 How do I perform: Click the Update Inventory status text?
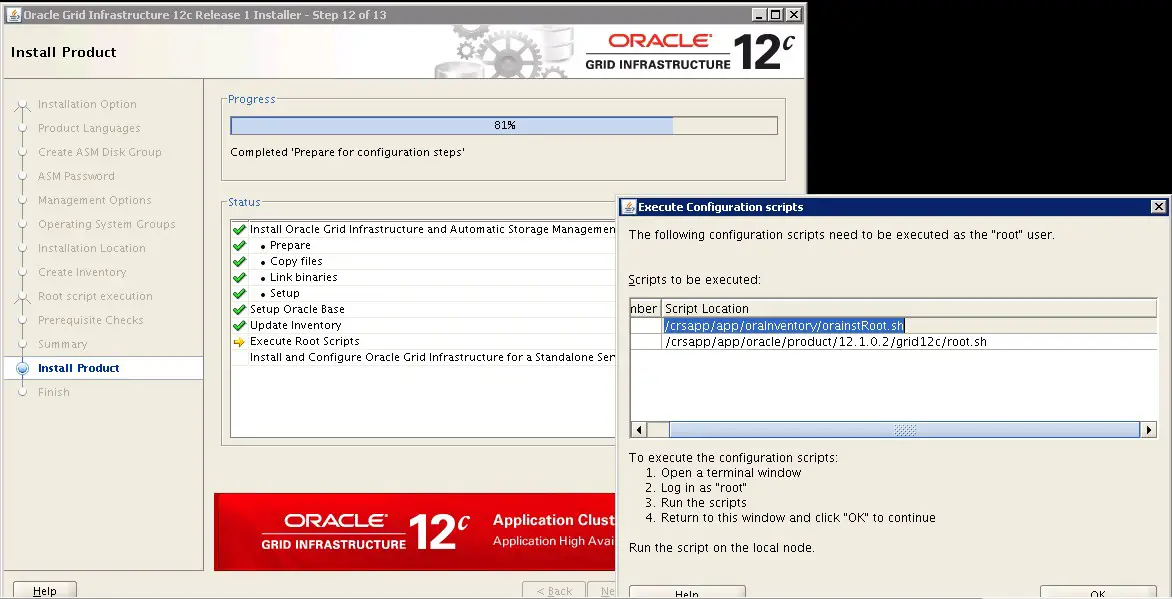point(295,325)
